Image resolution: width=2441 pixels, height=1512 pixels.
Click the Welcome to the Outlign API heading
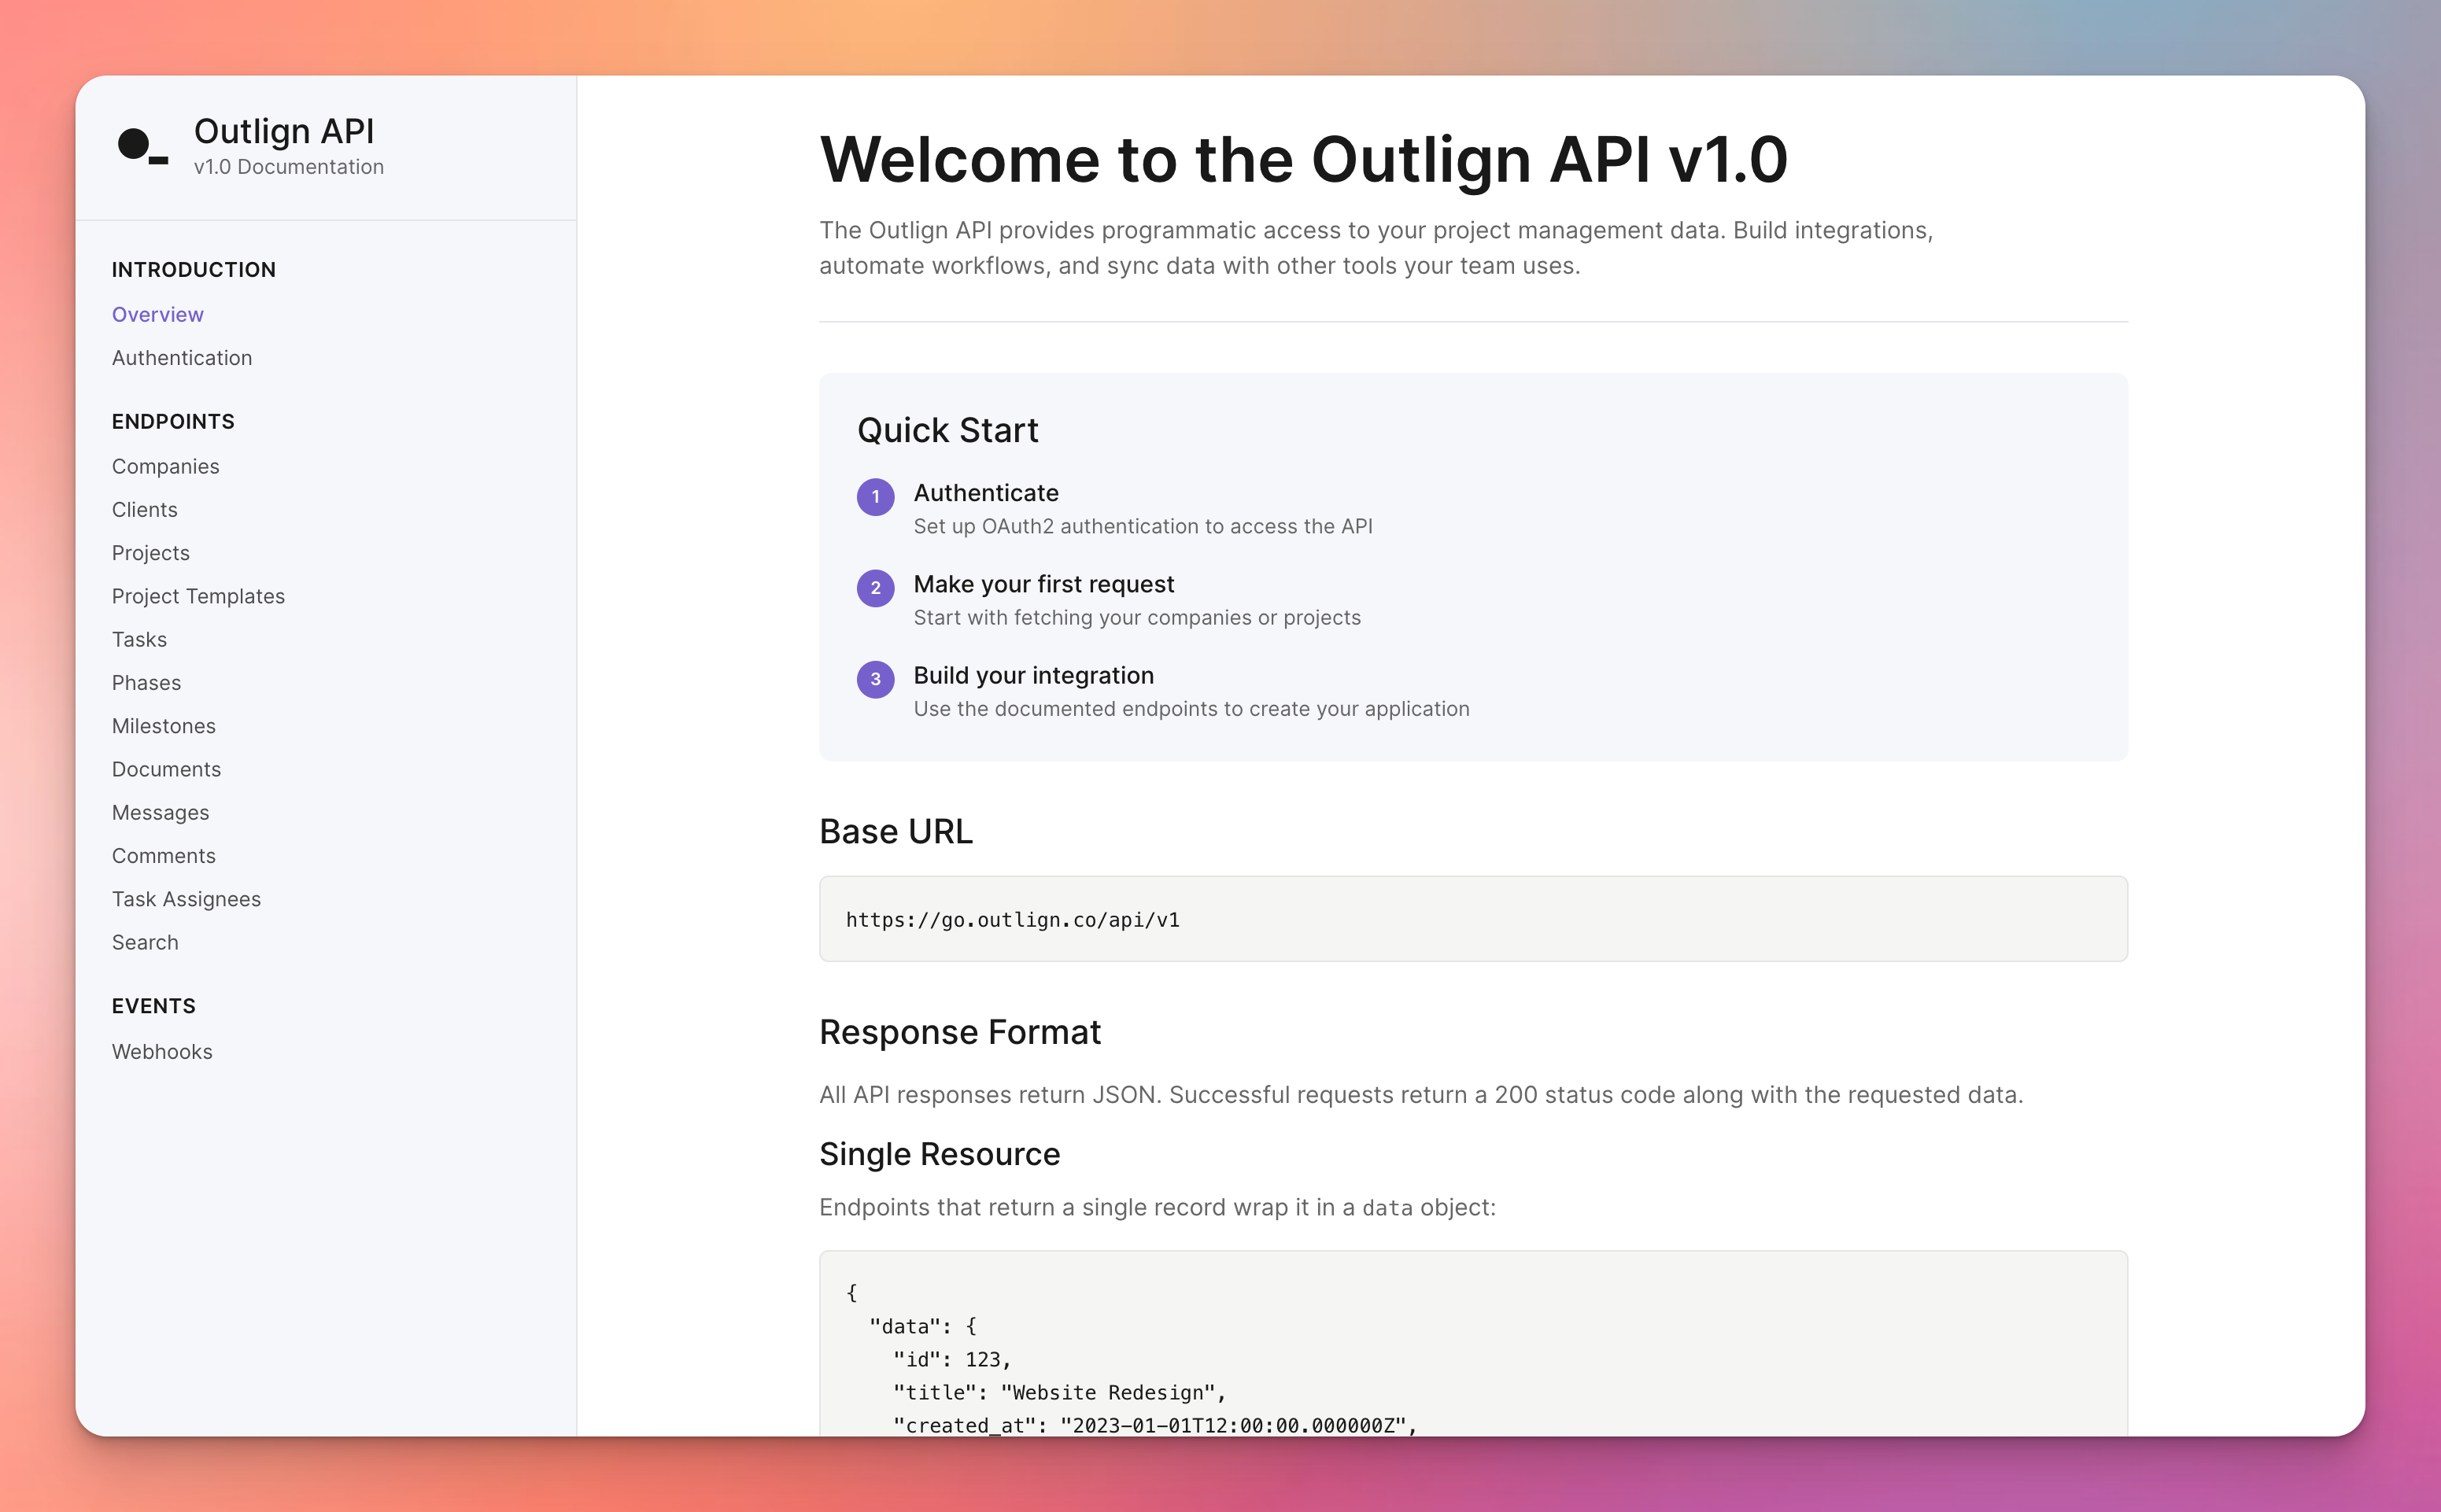pyautogui.click(x=1303, y=160)
